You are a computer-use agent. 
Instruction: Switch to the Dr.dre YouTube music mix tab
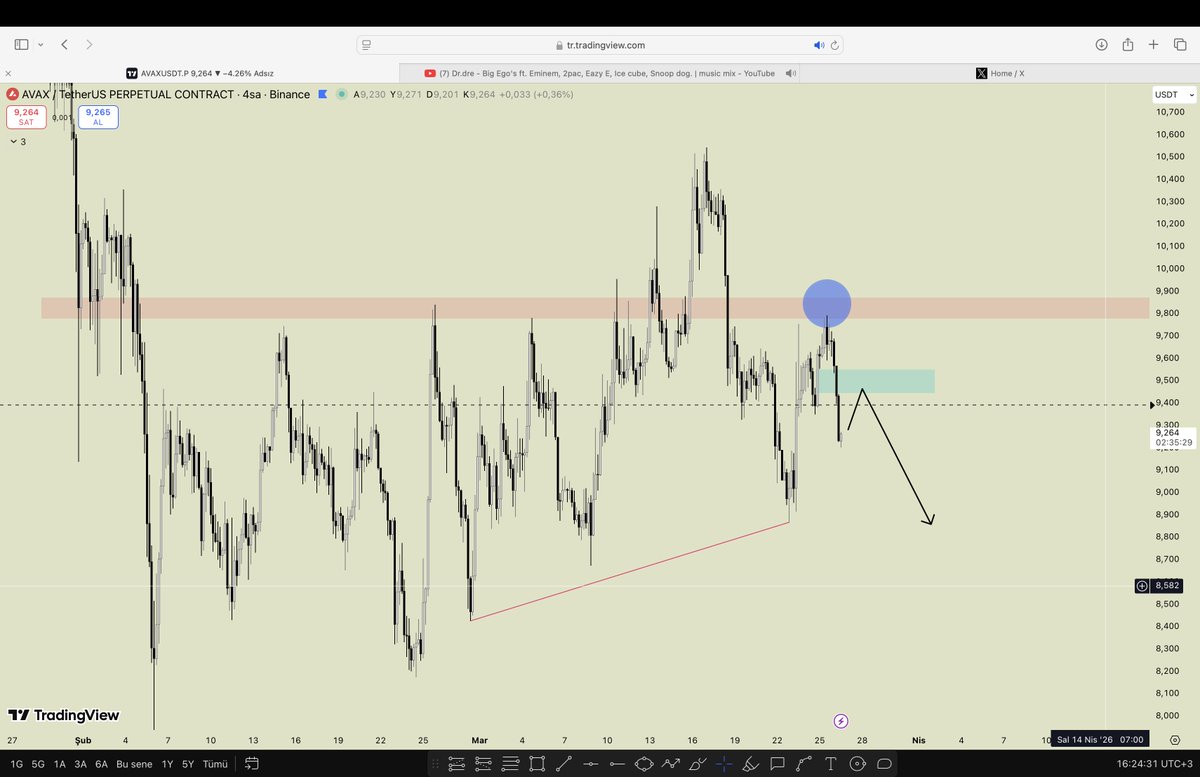(600, 73)
